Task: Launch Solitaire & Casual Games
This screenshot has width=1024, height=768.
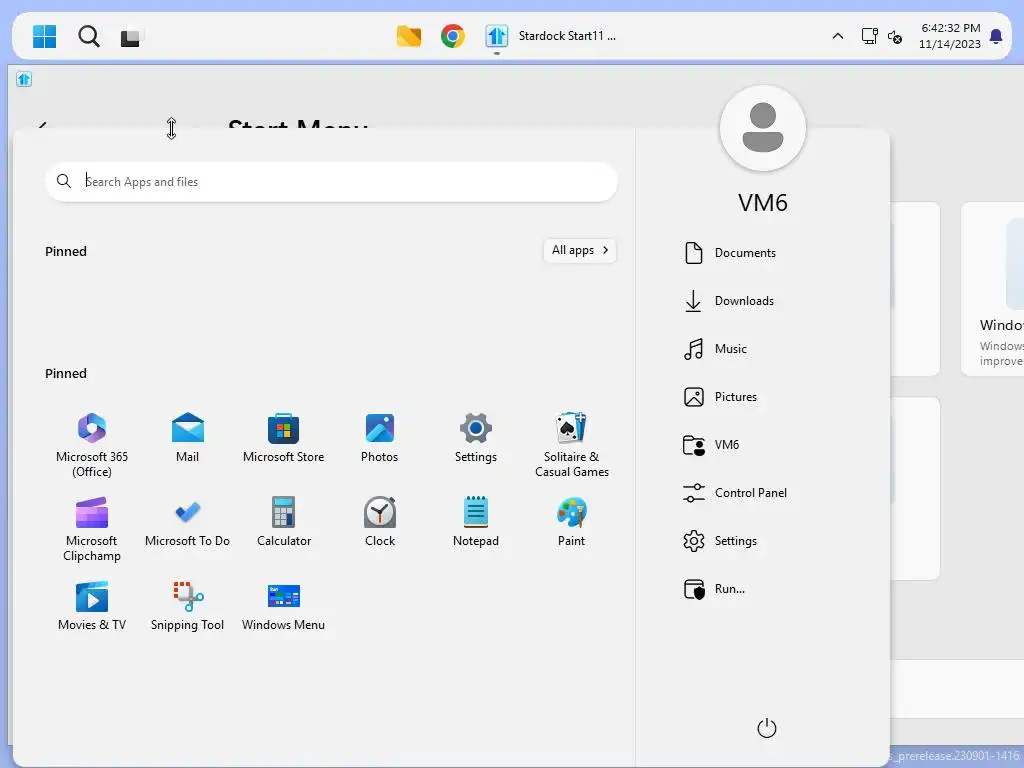Action: click(x=571, y=445)
